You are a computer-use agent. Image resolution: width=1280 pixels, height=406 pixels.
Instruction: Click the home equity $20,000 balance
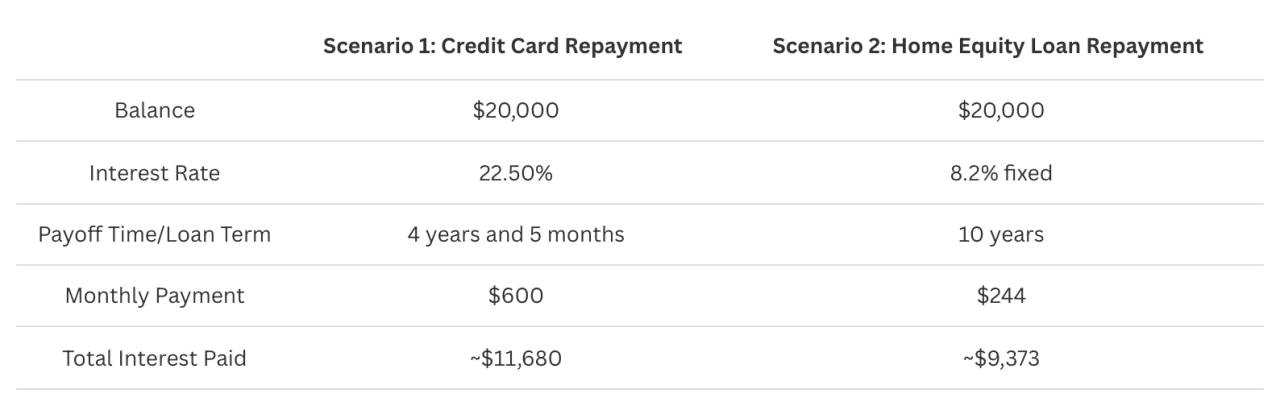click(1000, 111)
